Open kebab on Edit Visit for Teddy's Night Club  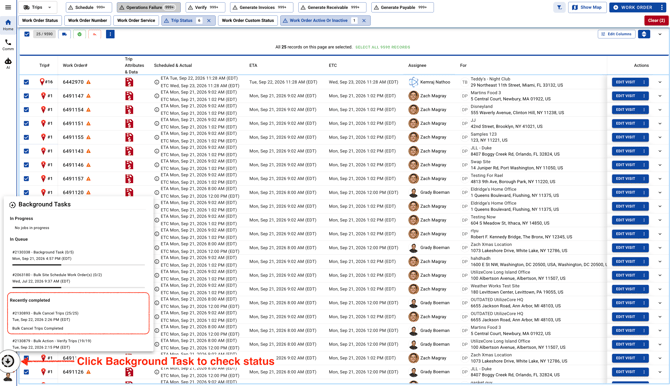(x=644, y=82)
